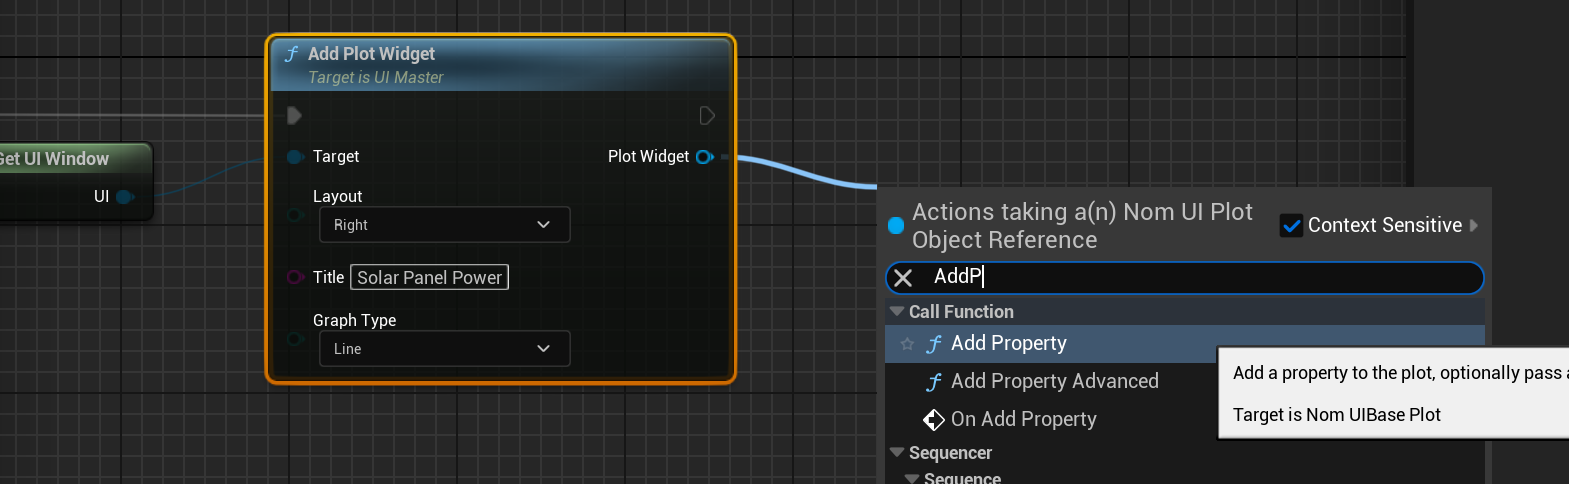Collapse the Call Function category
Image resolution: width=1569 pixels, height=484 pixels.
(897, 312)
